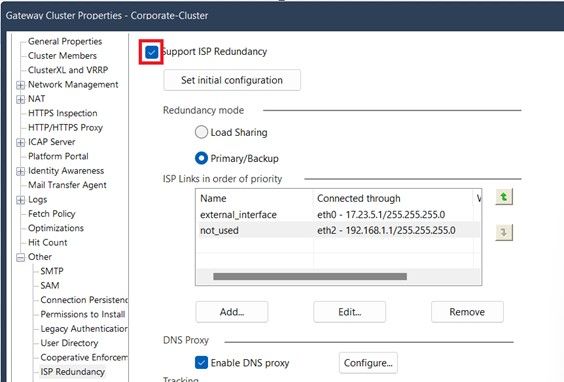
Task: Click Logs tree label
Action: 37,199
